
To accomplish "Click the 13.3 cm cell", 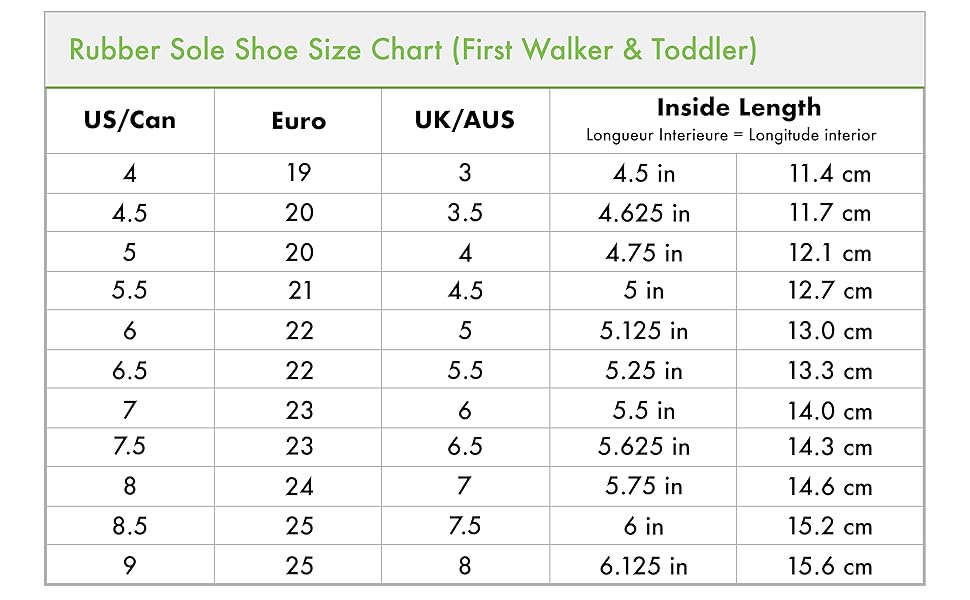I will pos(829,370).
